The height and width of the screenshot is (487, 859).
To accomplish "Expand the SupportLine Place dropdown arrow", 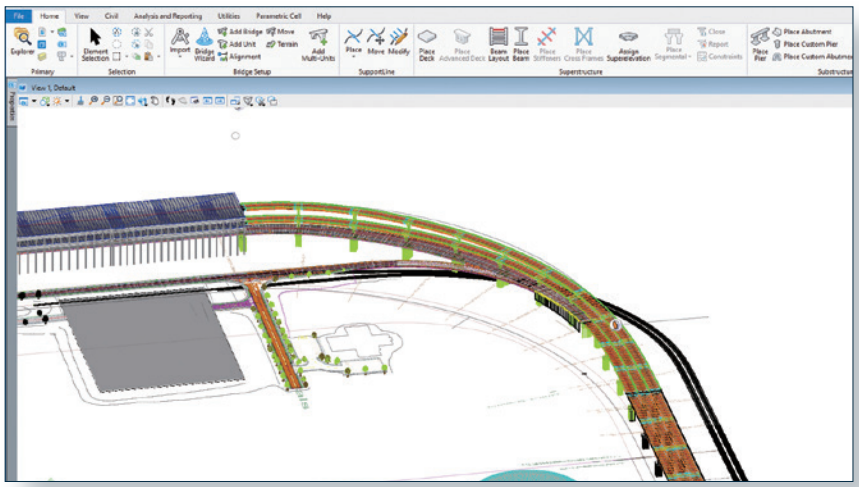I will pos(353,56).
